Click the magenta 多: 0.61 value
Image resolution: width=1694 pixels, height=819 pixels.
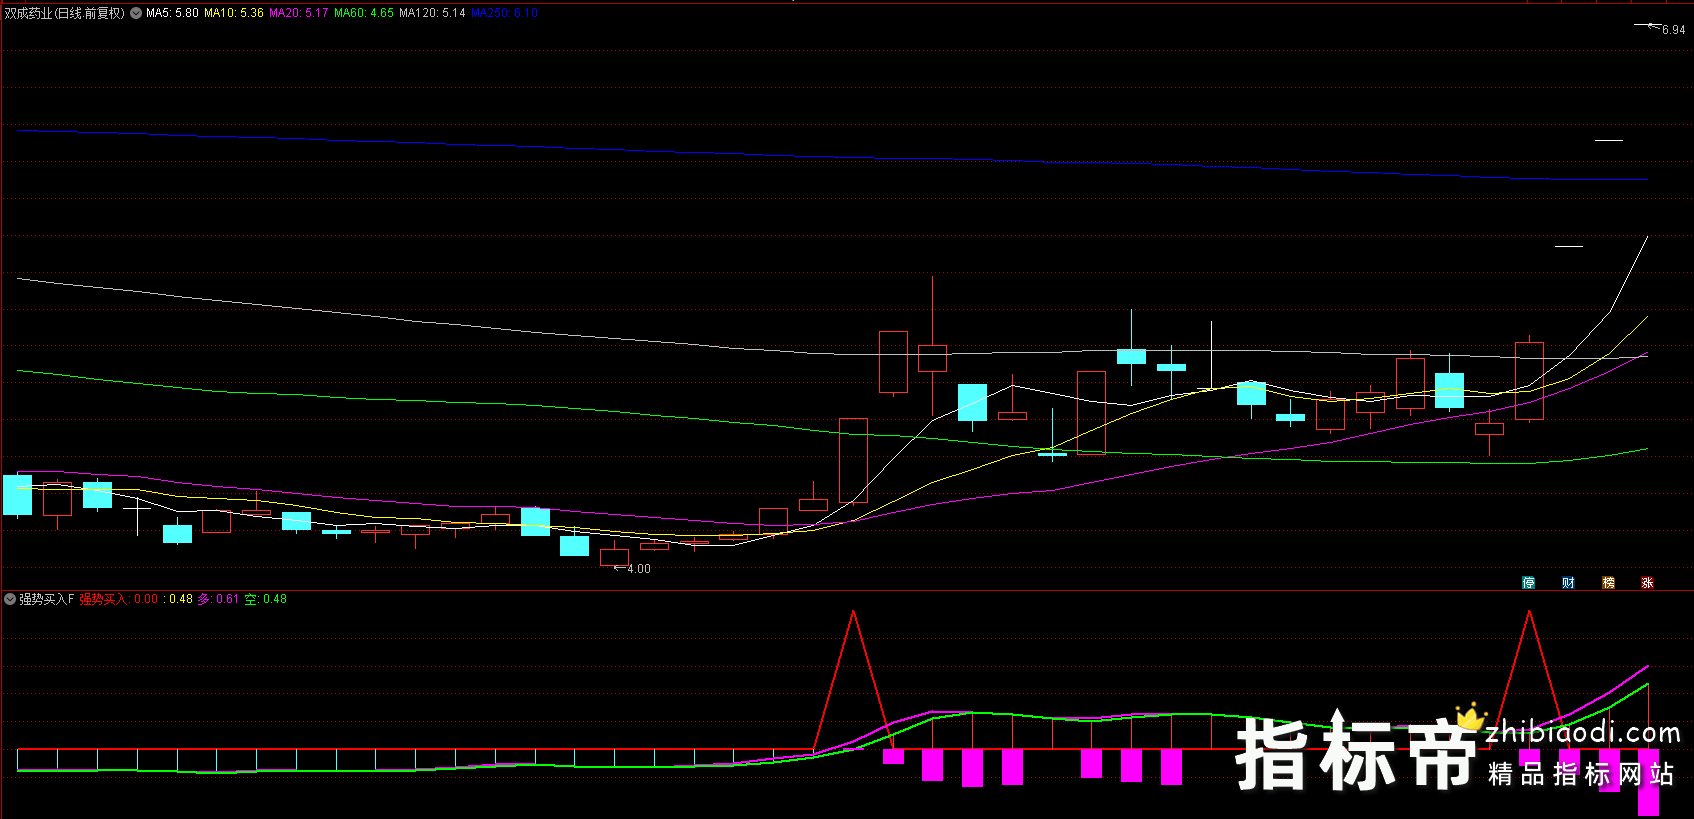(218, 599)
